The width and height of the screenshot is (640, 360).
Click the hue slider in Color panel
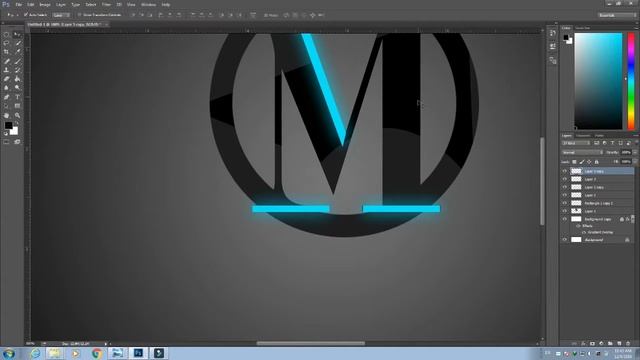[x=631, y=81]
